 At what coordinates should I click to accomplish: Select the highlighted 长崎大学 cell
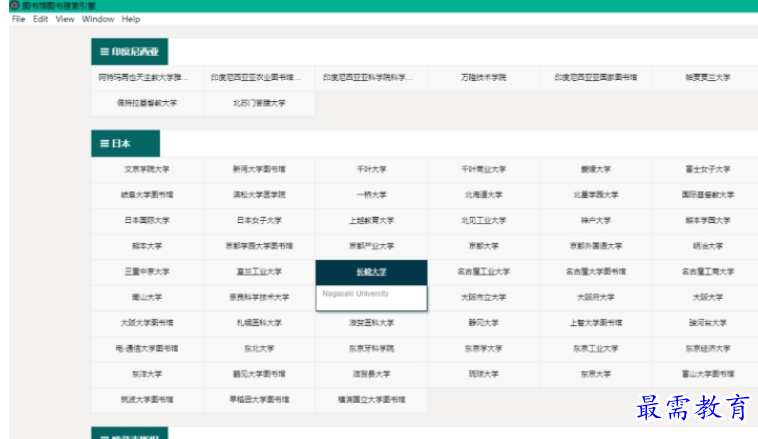coord(371,272)
